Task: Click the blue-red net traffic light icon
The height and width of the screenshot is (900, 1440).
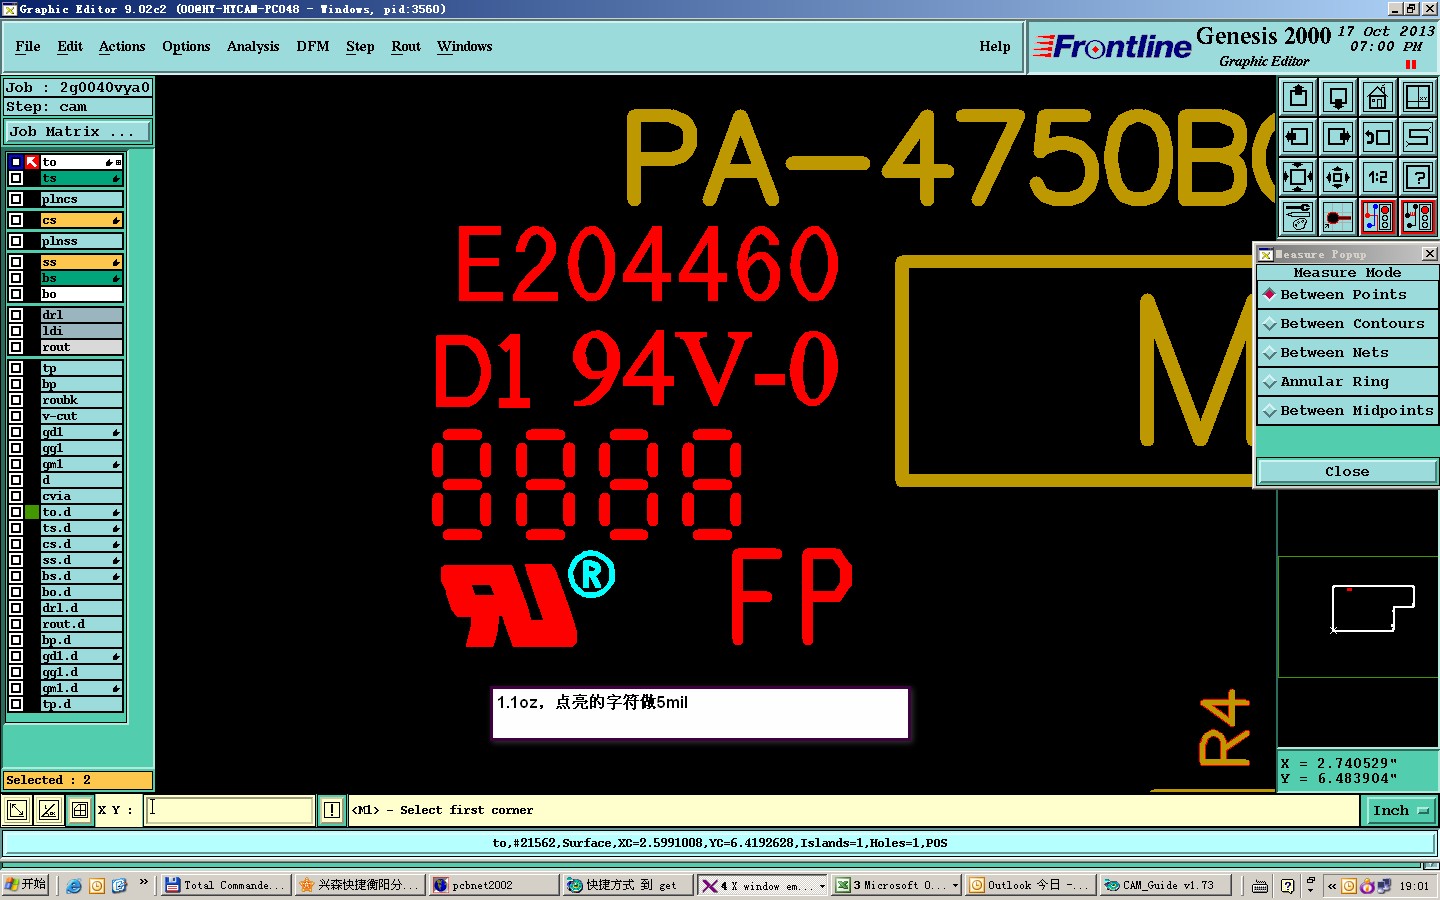Action: (x=1378, y=217)
